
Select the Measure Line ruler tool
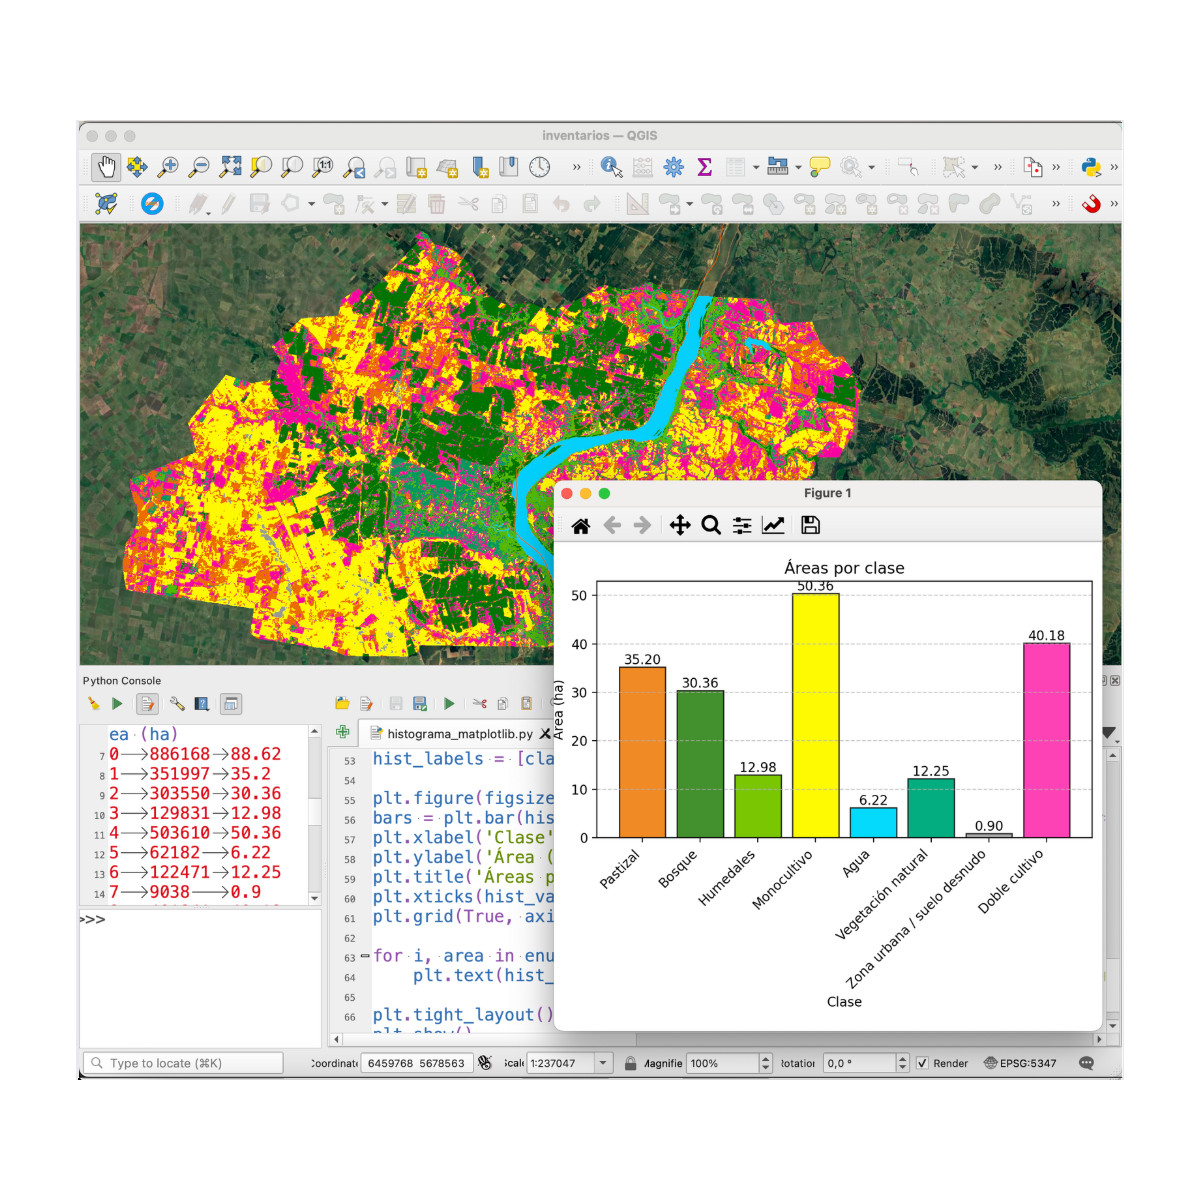click(x=777, y=167)
